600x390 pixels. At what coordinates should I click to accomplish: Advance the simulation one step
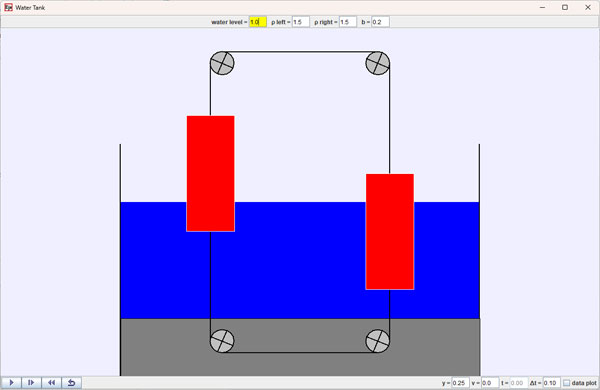(31, 382)
